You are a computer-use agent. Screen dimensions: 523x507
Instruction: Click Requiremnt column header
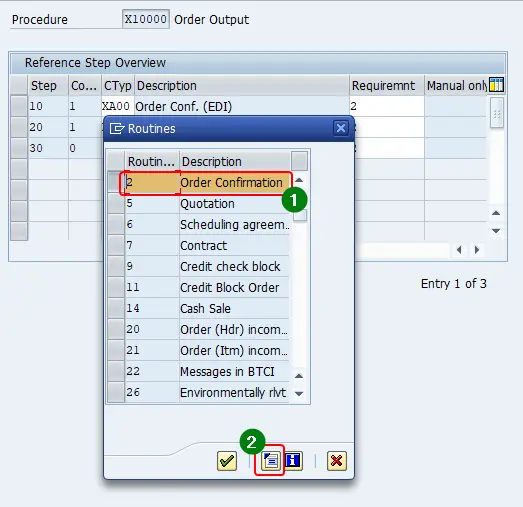[x=387, y=85]
